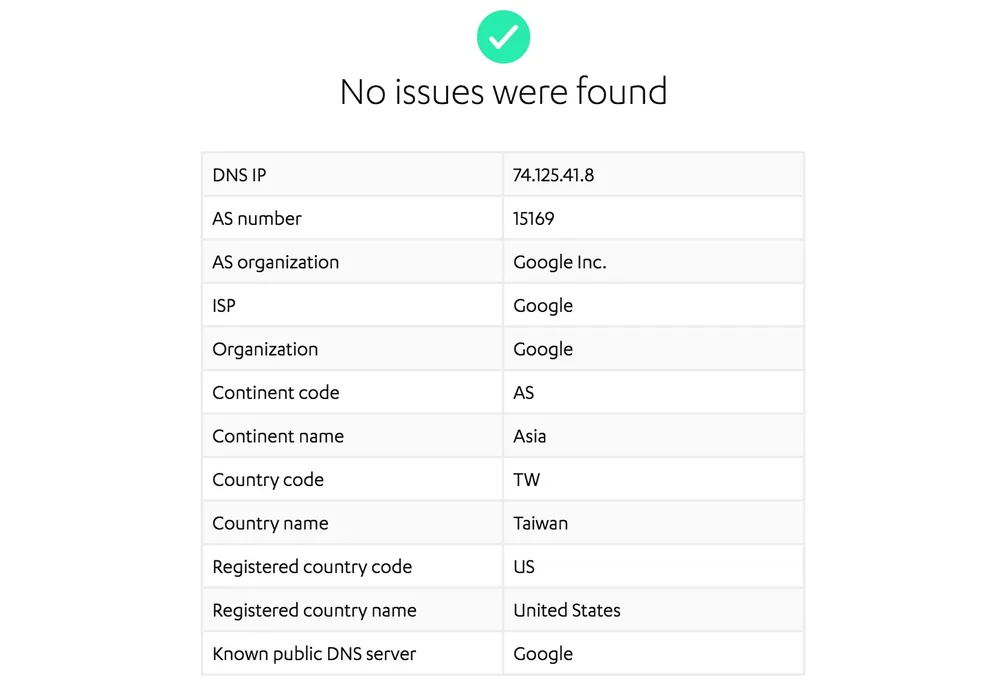
Task: Click the ISP row label
Action: pyautogui.click(x=224, y=306)
